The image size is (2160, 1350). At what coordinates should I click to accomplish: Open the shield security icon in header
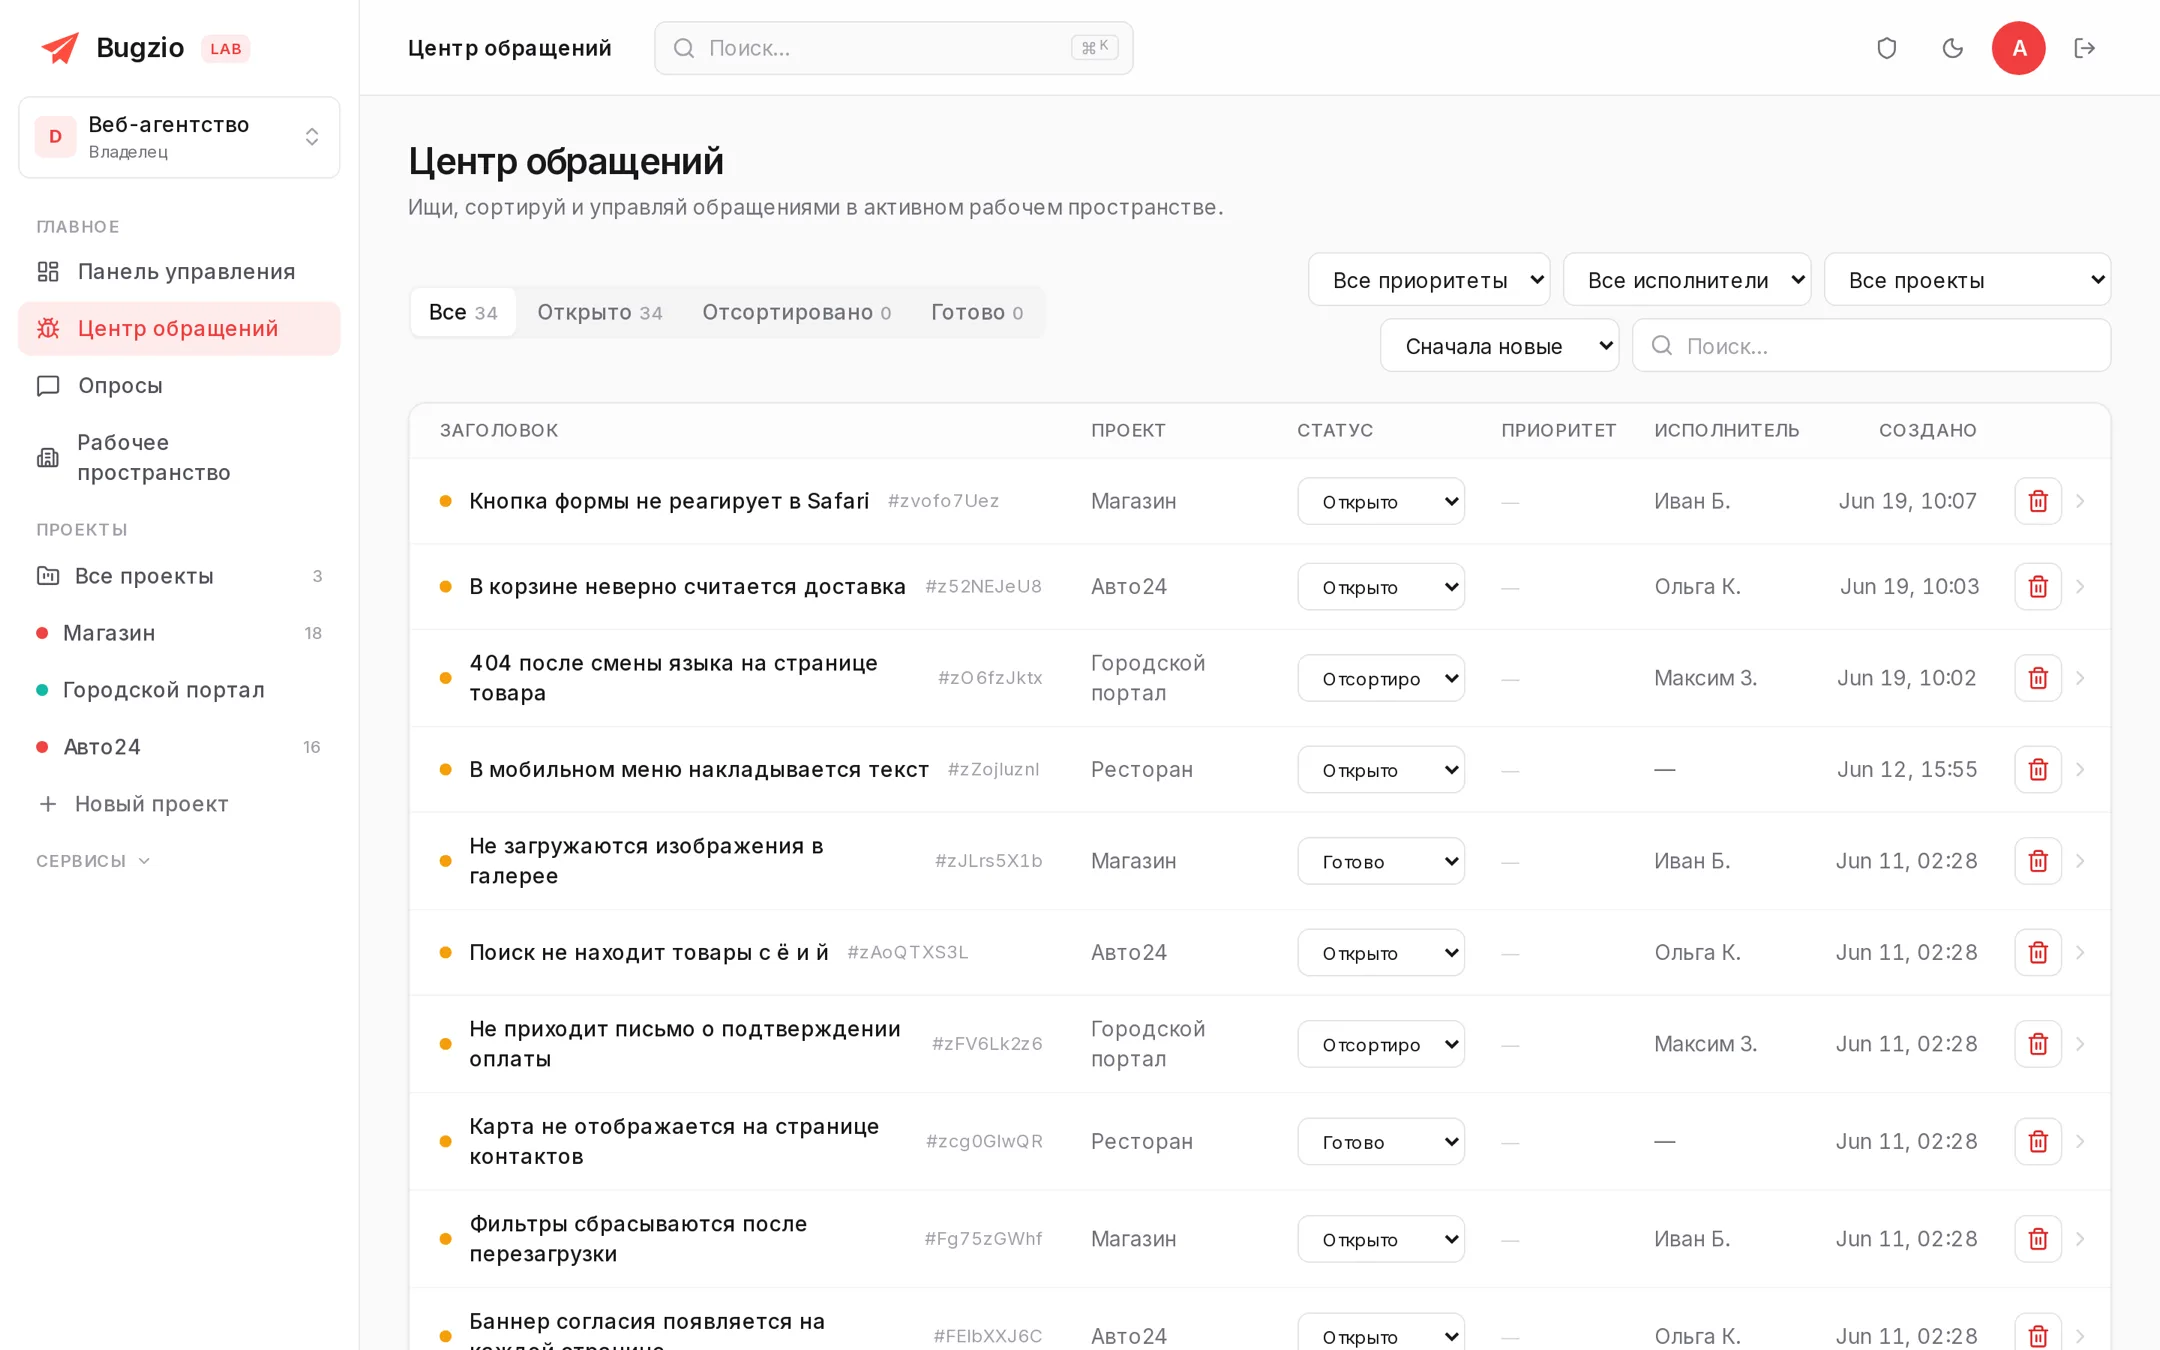click(x=1886, y=48)
